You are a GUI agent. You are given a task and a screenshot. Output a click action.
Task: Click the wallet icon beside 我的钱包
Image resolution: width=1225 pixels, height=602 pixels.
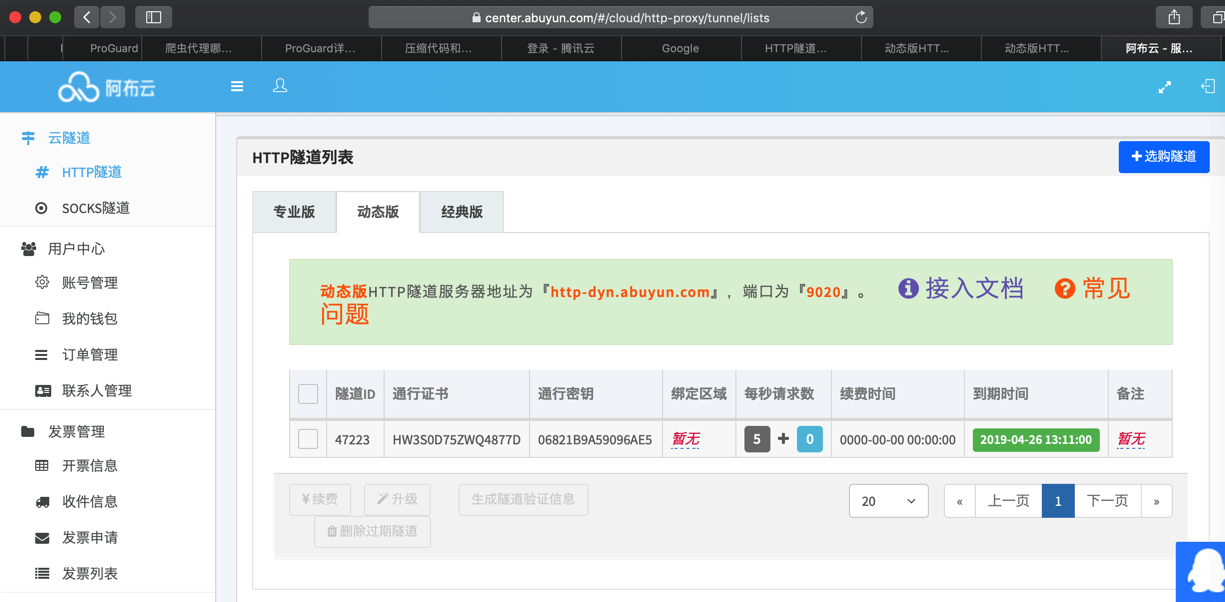pyautogui.click(x=42, y=318)
